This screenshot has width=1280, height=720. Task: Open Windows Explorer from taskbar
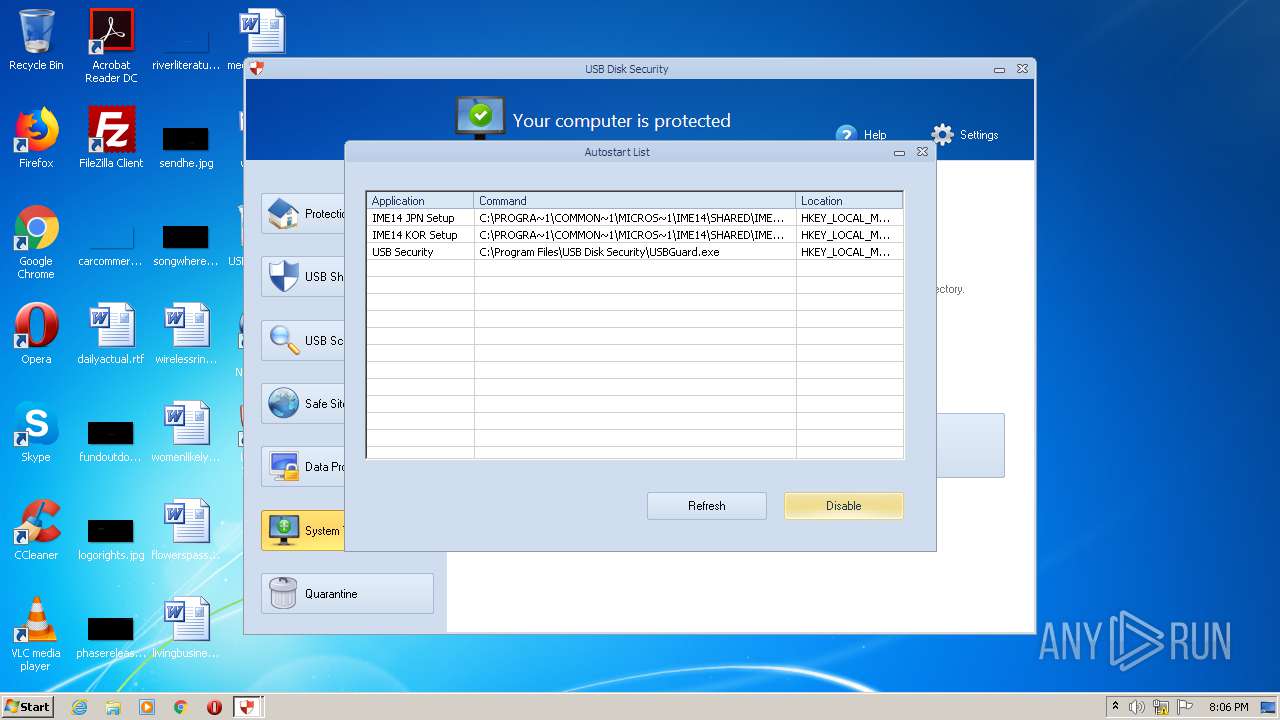[113, 707]
